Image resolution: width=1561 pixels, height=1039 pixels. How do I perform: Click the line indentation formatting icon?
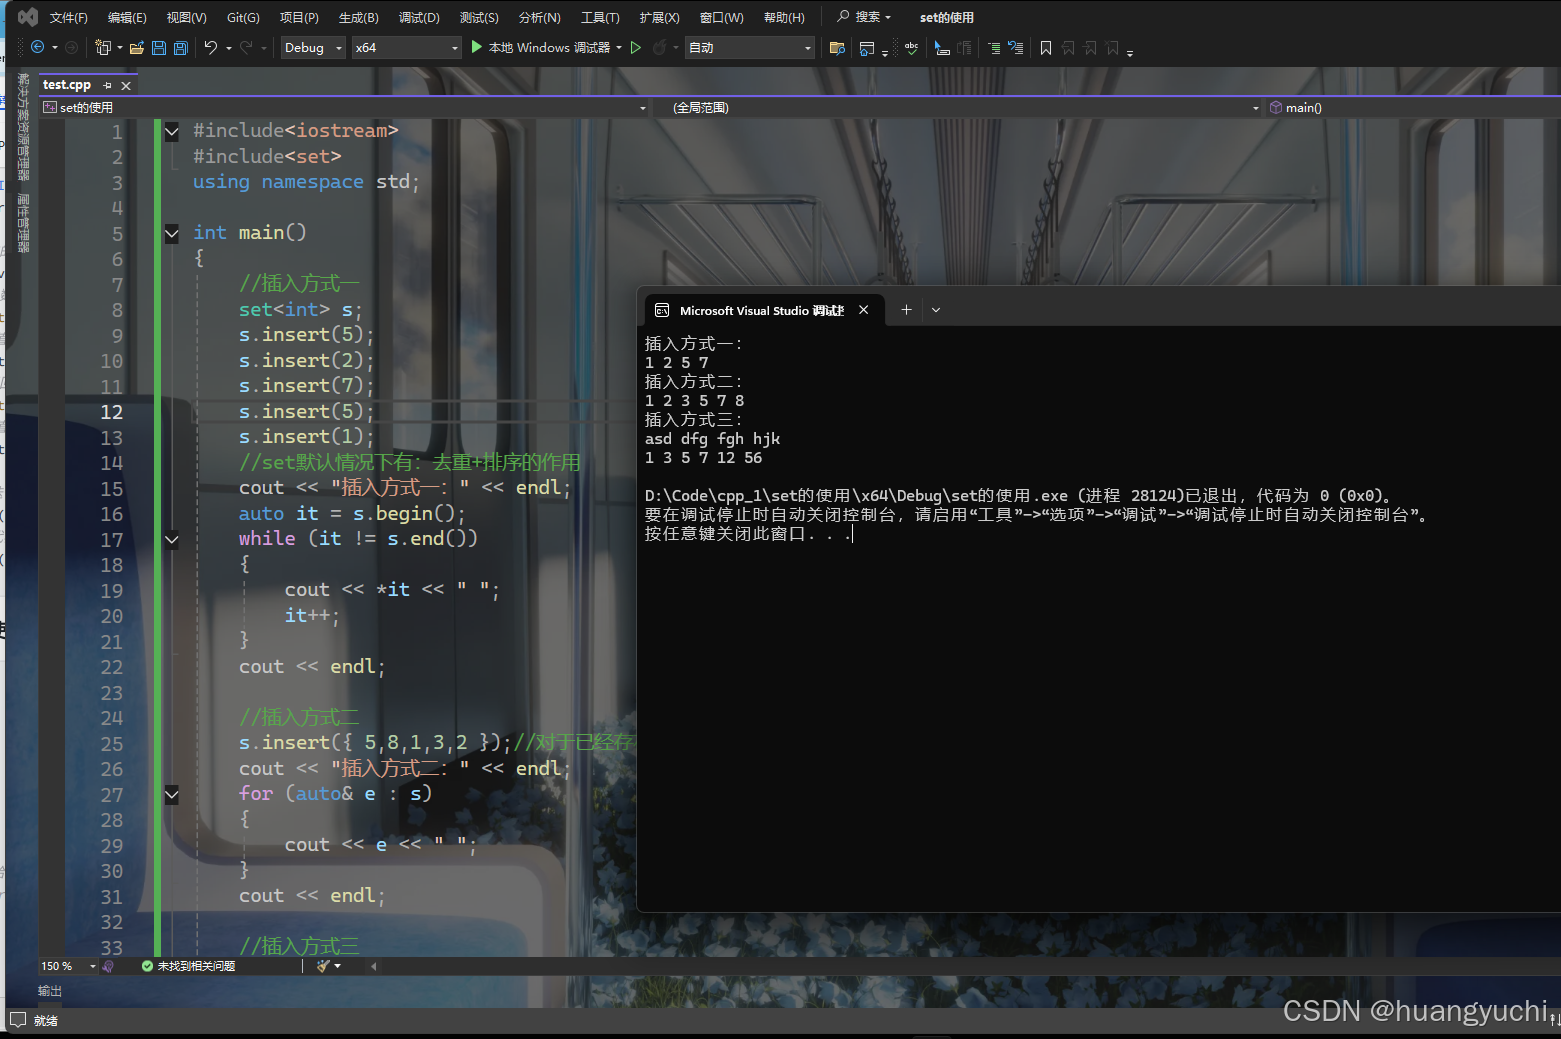[x=995, y=48]
